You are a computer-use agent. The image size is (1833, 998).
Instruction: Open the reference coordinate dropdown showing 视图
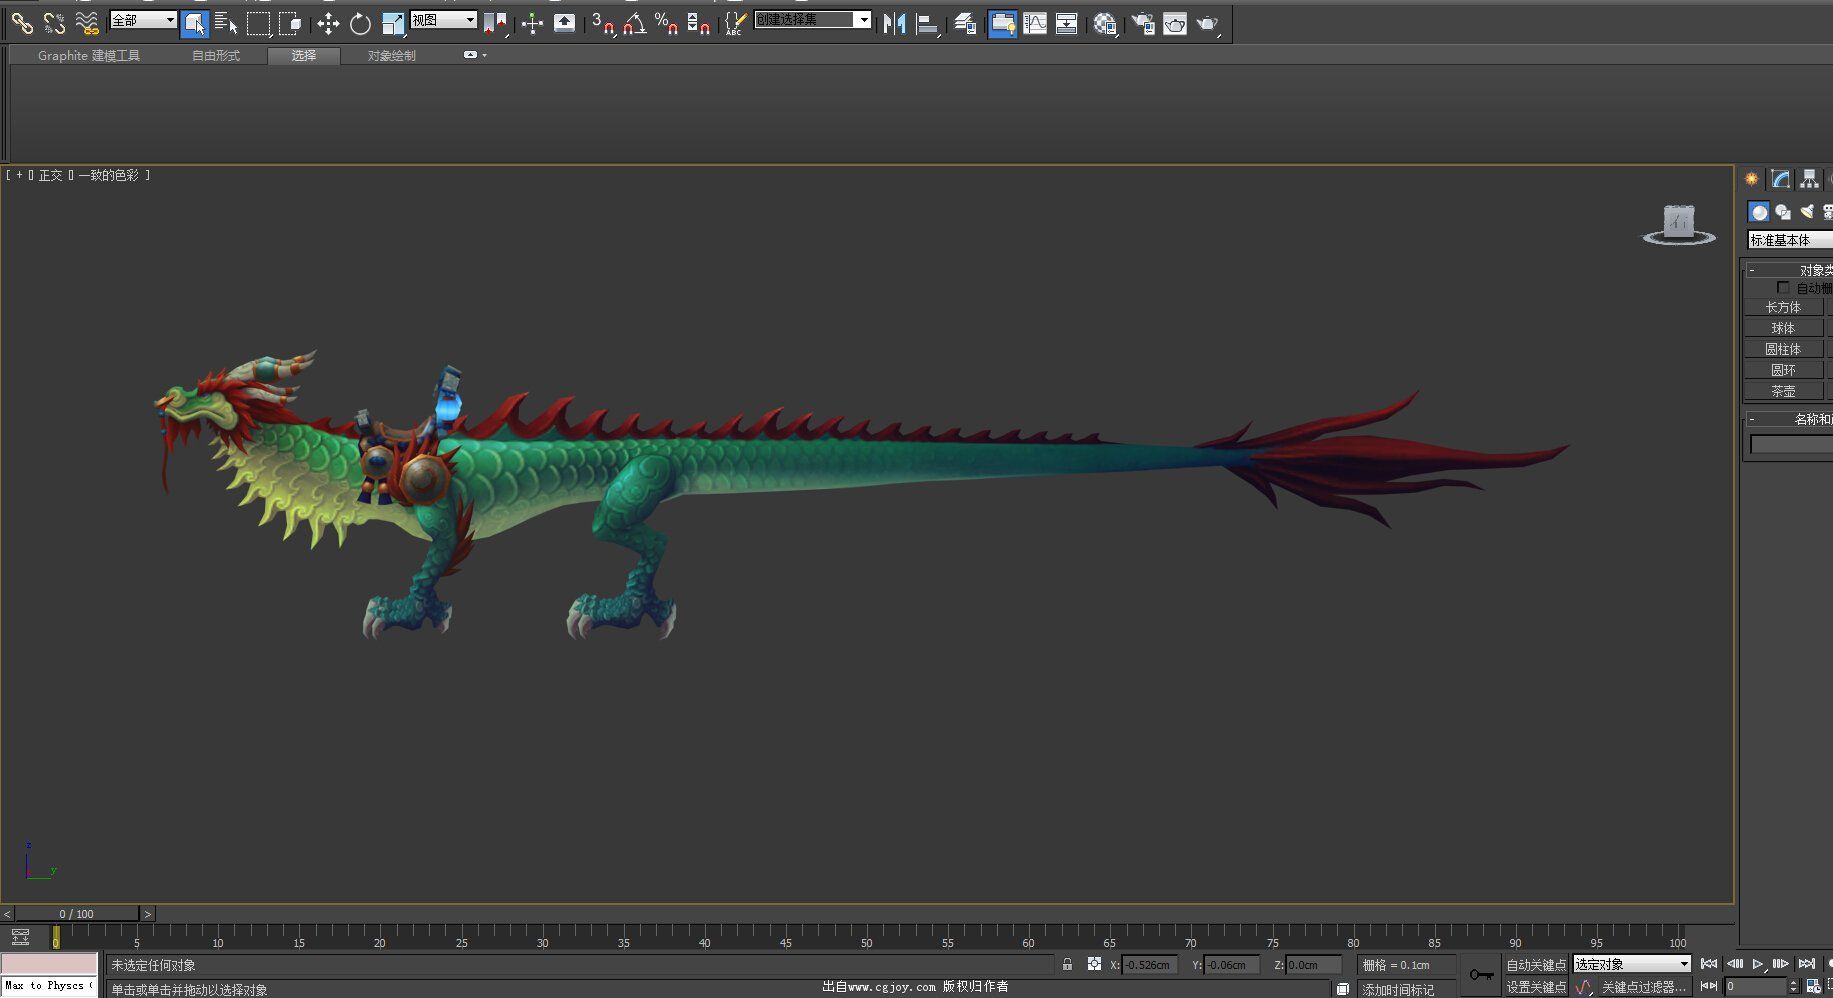[x=443, y=20]
